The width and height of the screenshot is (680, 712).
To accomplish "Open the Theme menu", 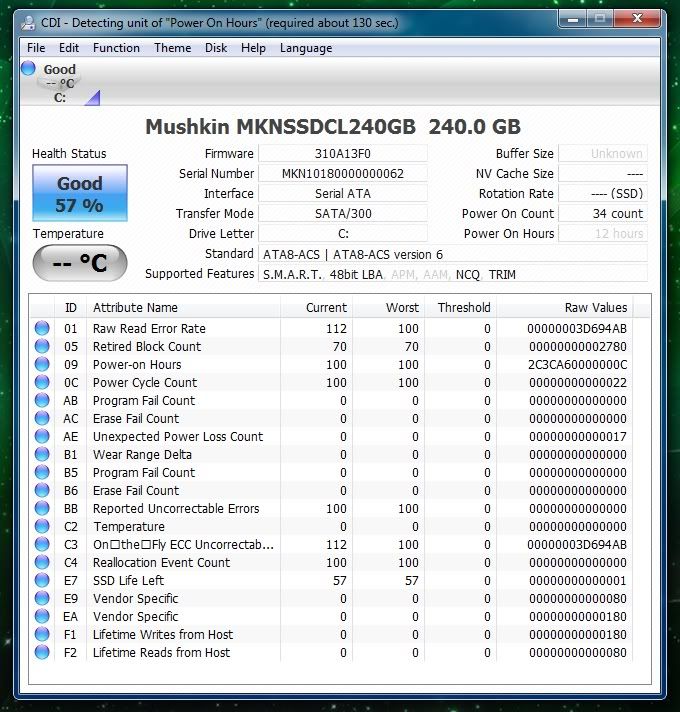I will (172, 48).
